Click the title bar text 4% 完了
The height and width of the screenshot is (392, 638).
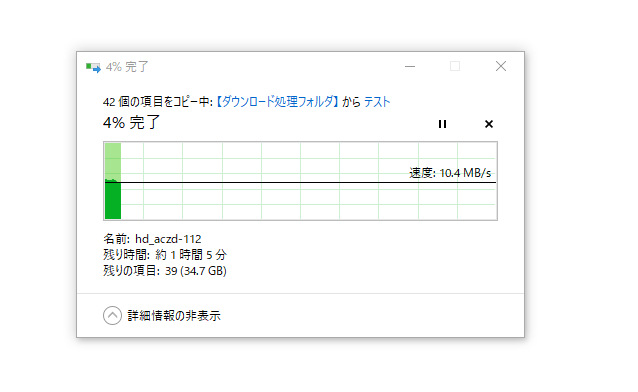(x=127, y=67)
